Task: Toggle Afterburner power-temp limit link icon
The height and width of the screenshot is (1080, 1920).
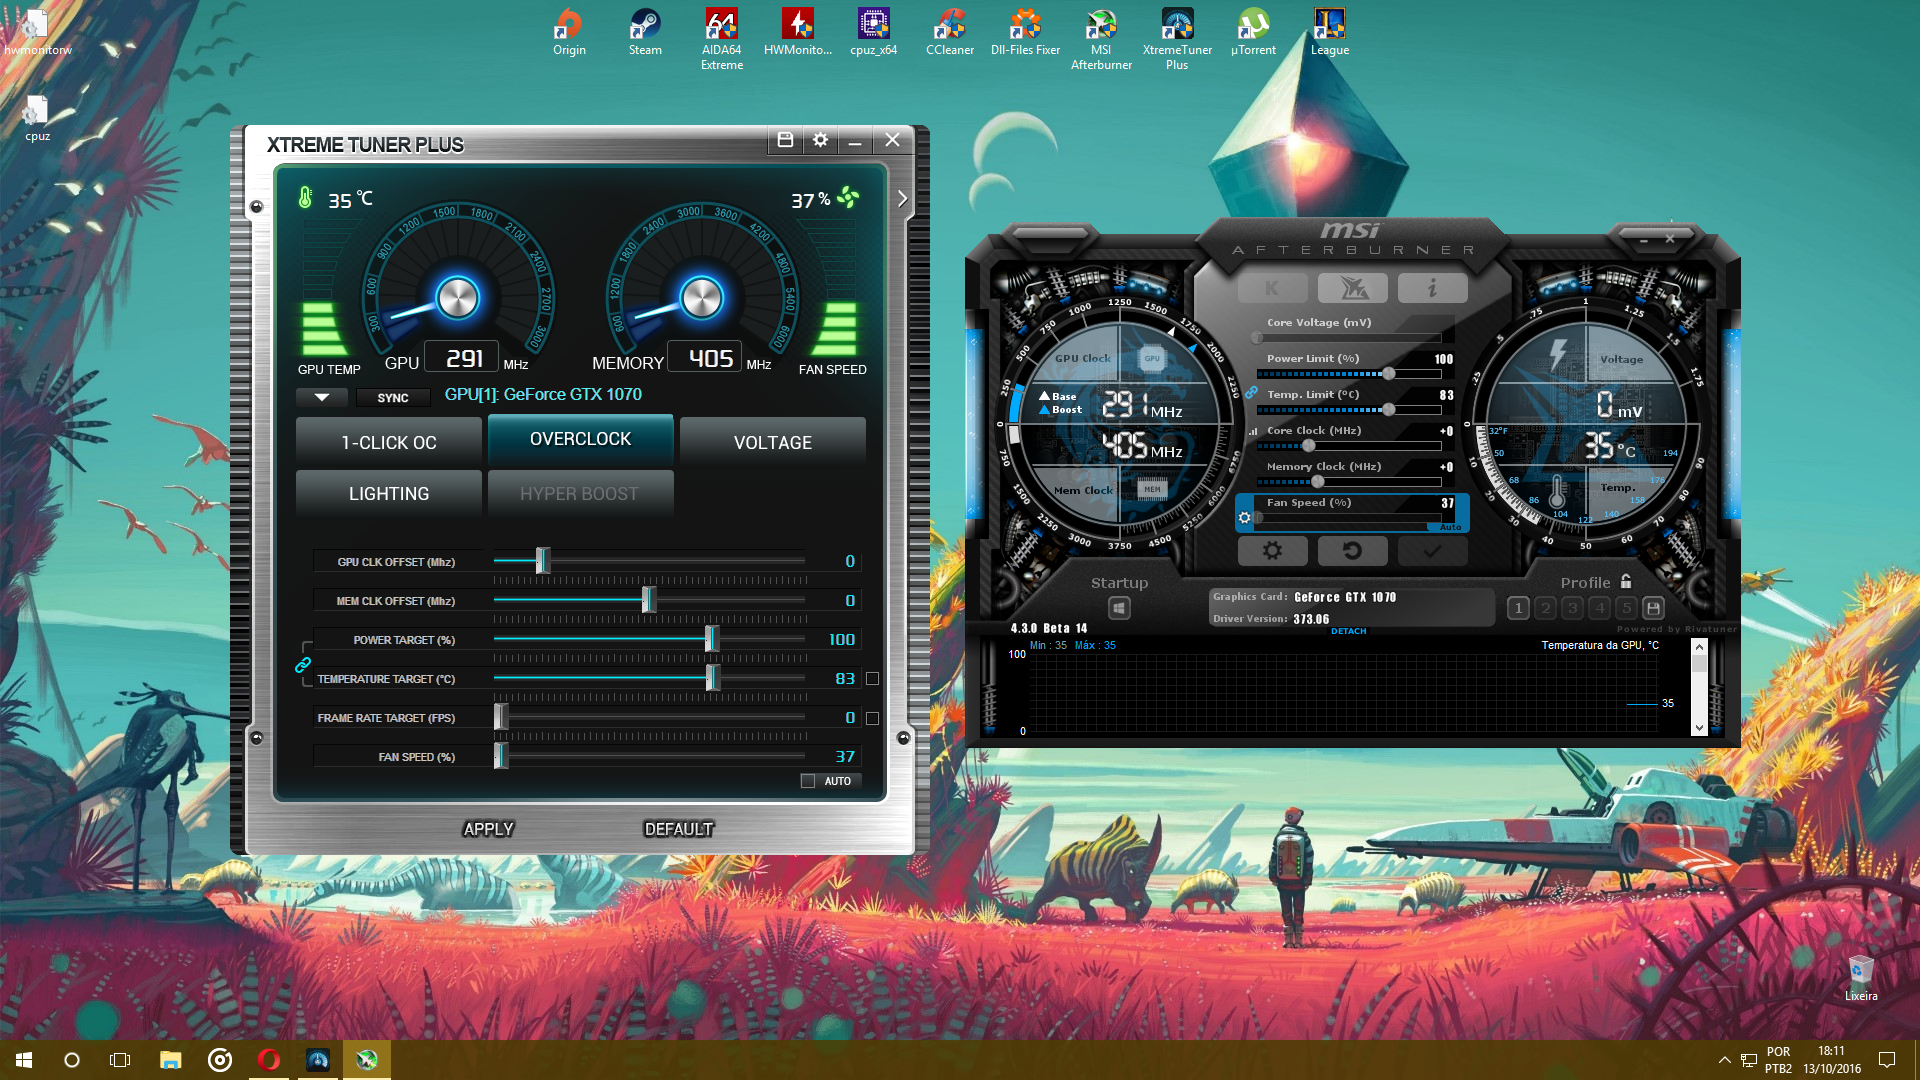Action: point(1251,392)
